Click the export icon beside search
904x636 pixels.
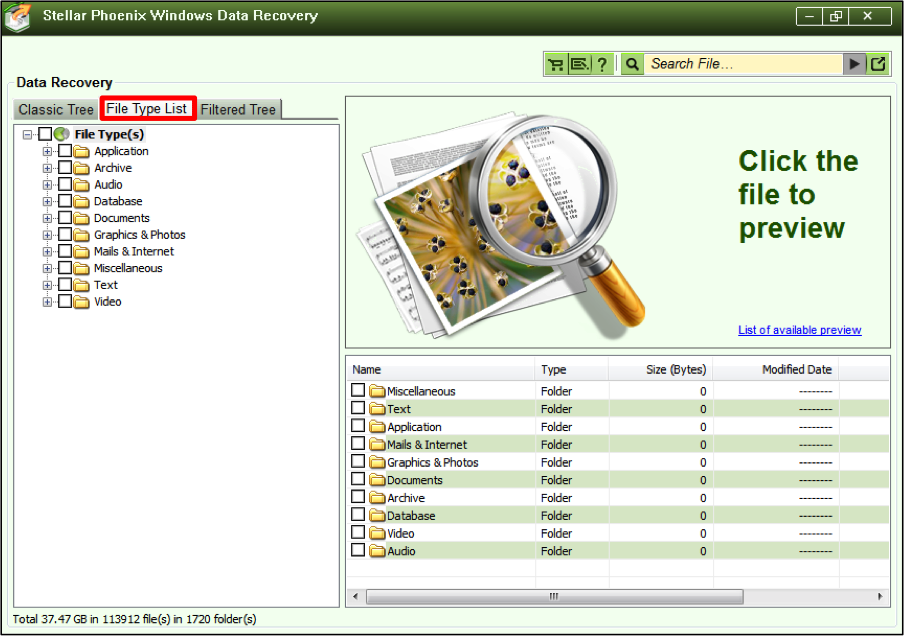point(878,64)
